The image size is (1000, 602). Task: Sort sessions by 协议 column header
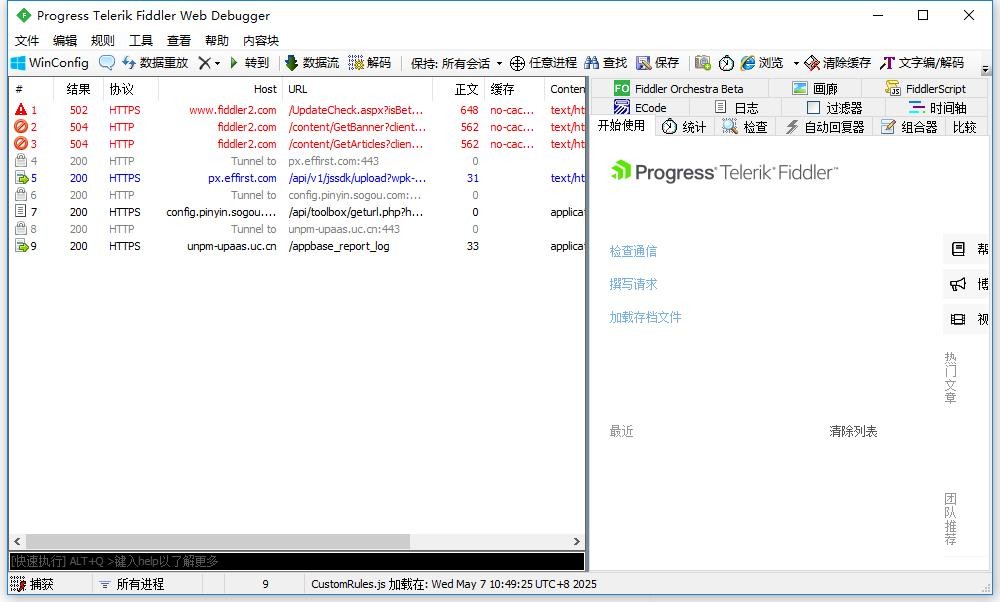pyautogui.click(x=131, y=89)
